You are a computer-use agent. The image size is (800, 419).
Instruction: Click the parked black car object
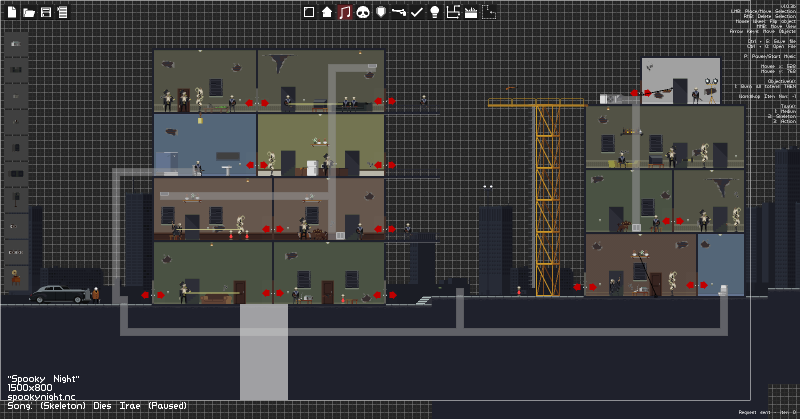click(60, 294)
